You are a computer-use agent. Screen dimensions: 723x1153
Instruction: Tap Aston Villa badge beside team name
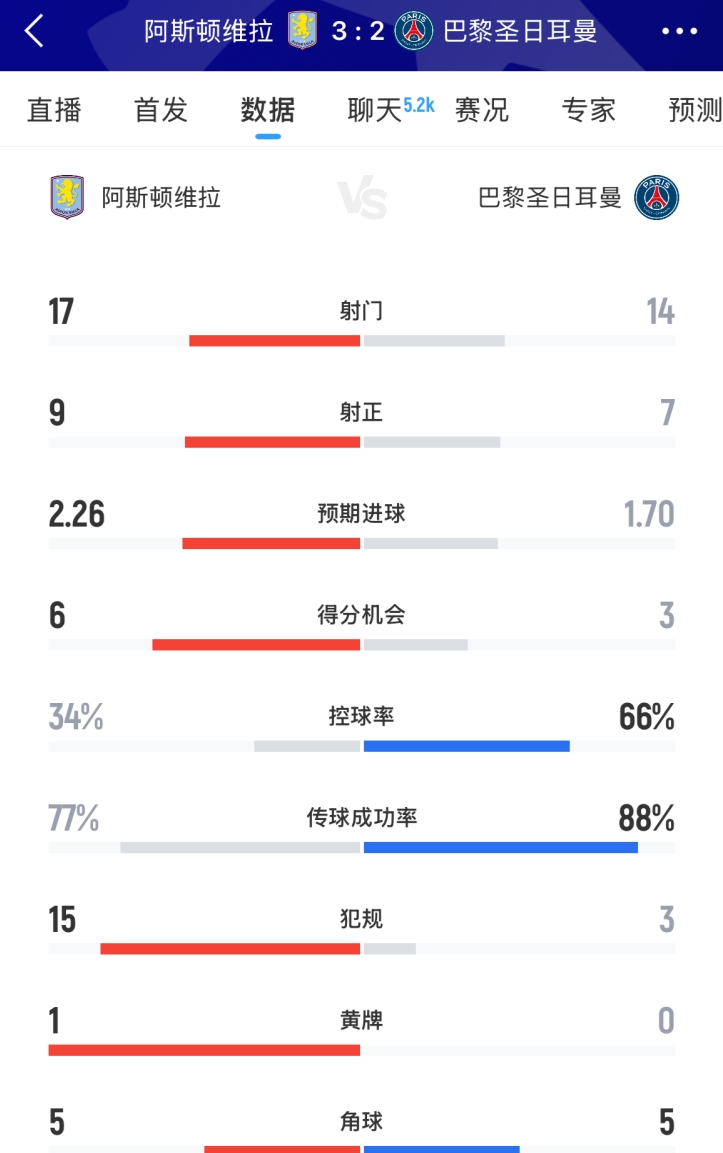(x=67, y=197)
